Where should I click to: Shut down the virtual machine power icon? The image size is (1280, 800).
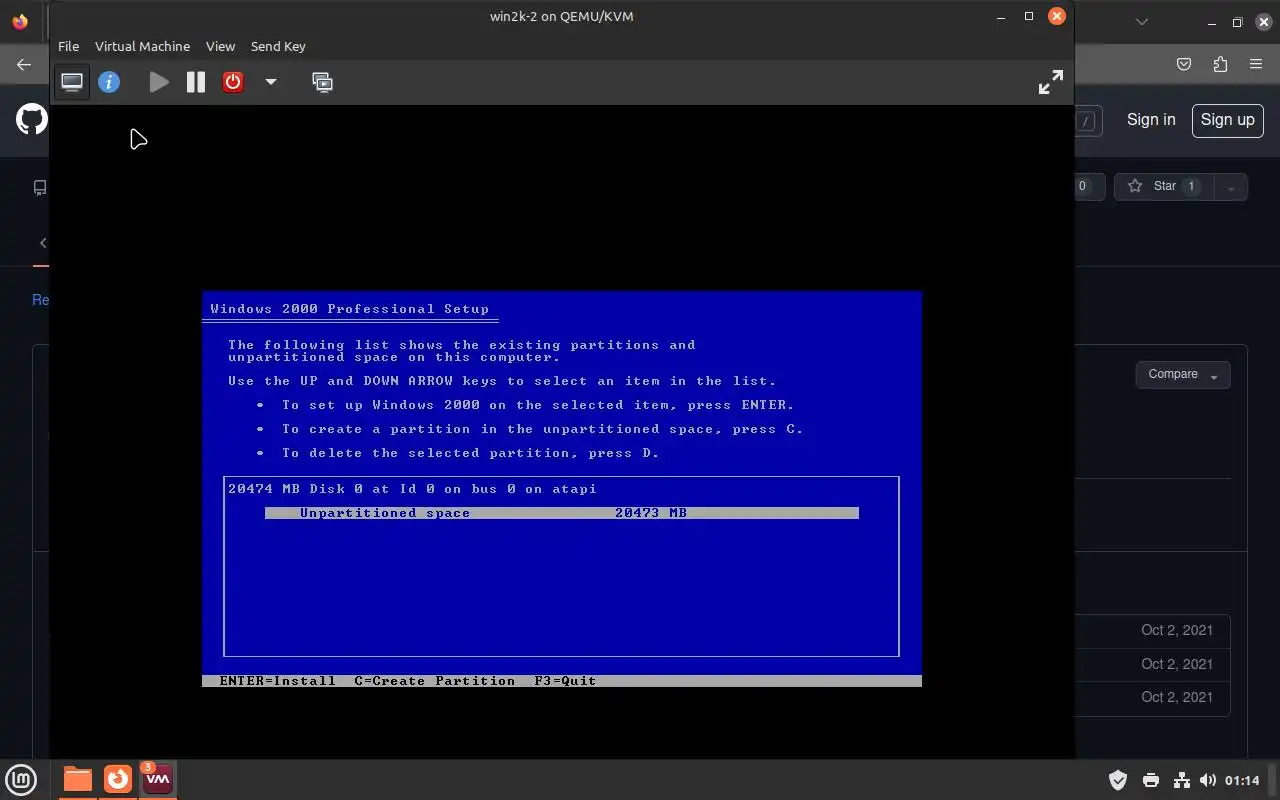click(x=233, y=82)
